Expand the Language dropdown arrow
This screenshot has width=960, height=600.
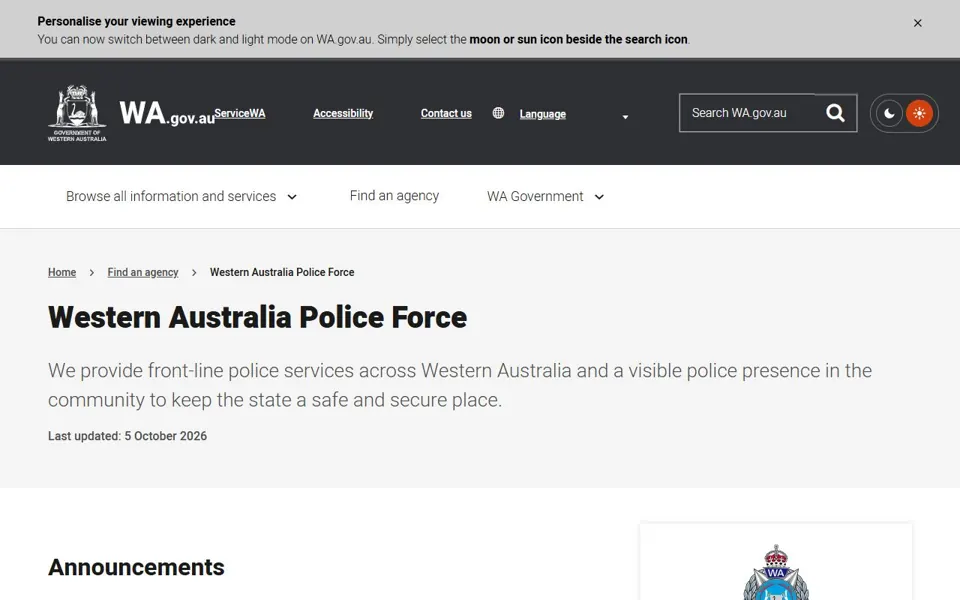625,117
